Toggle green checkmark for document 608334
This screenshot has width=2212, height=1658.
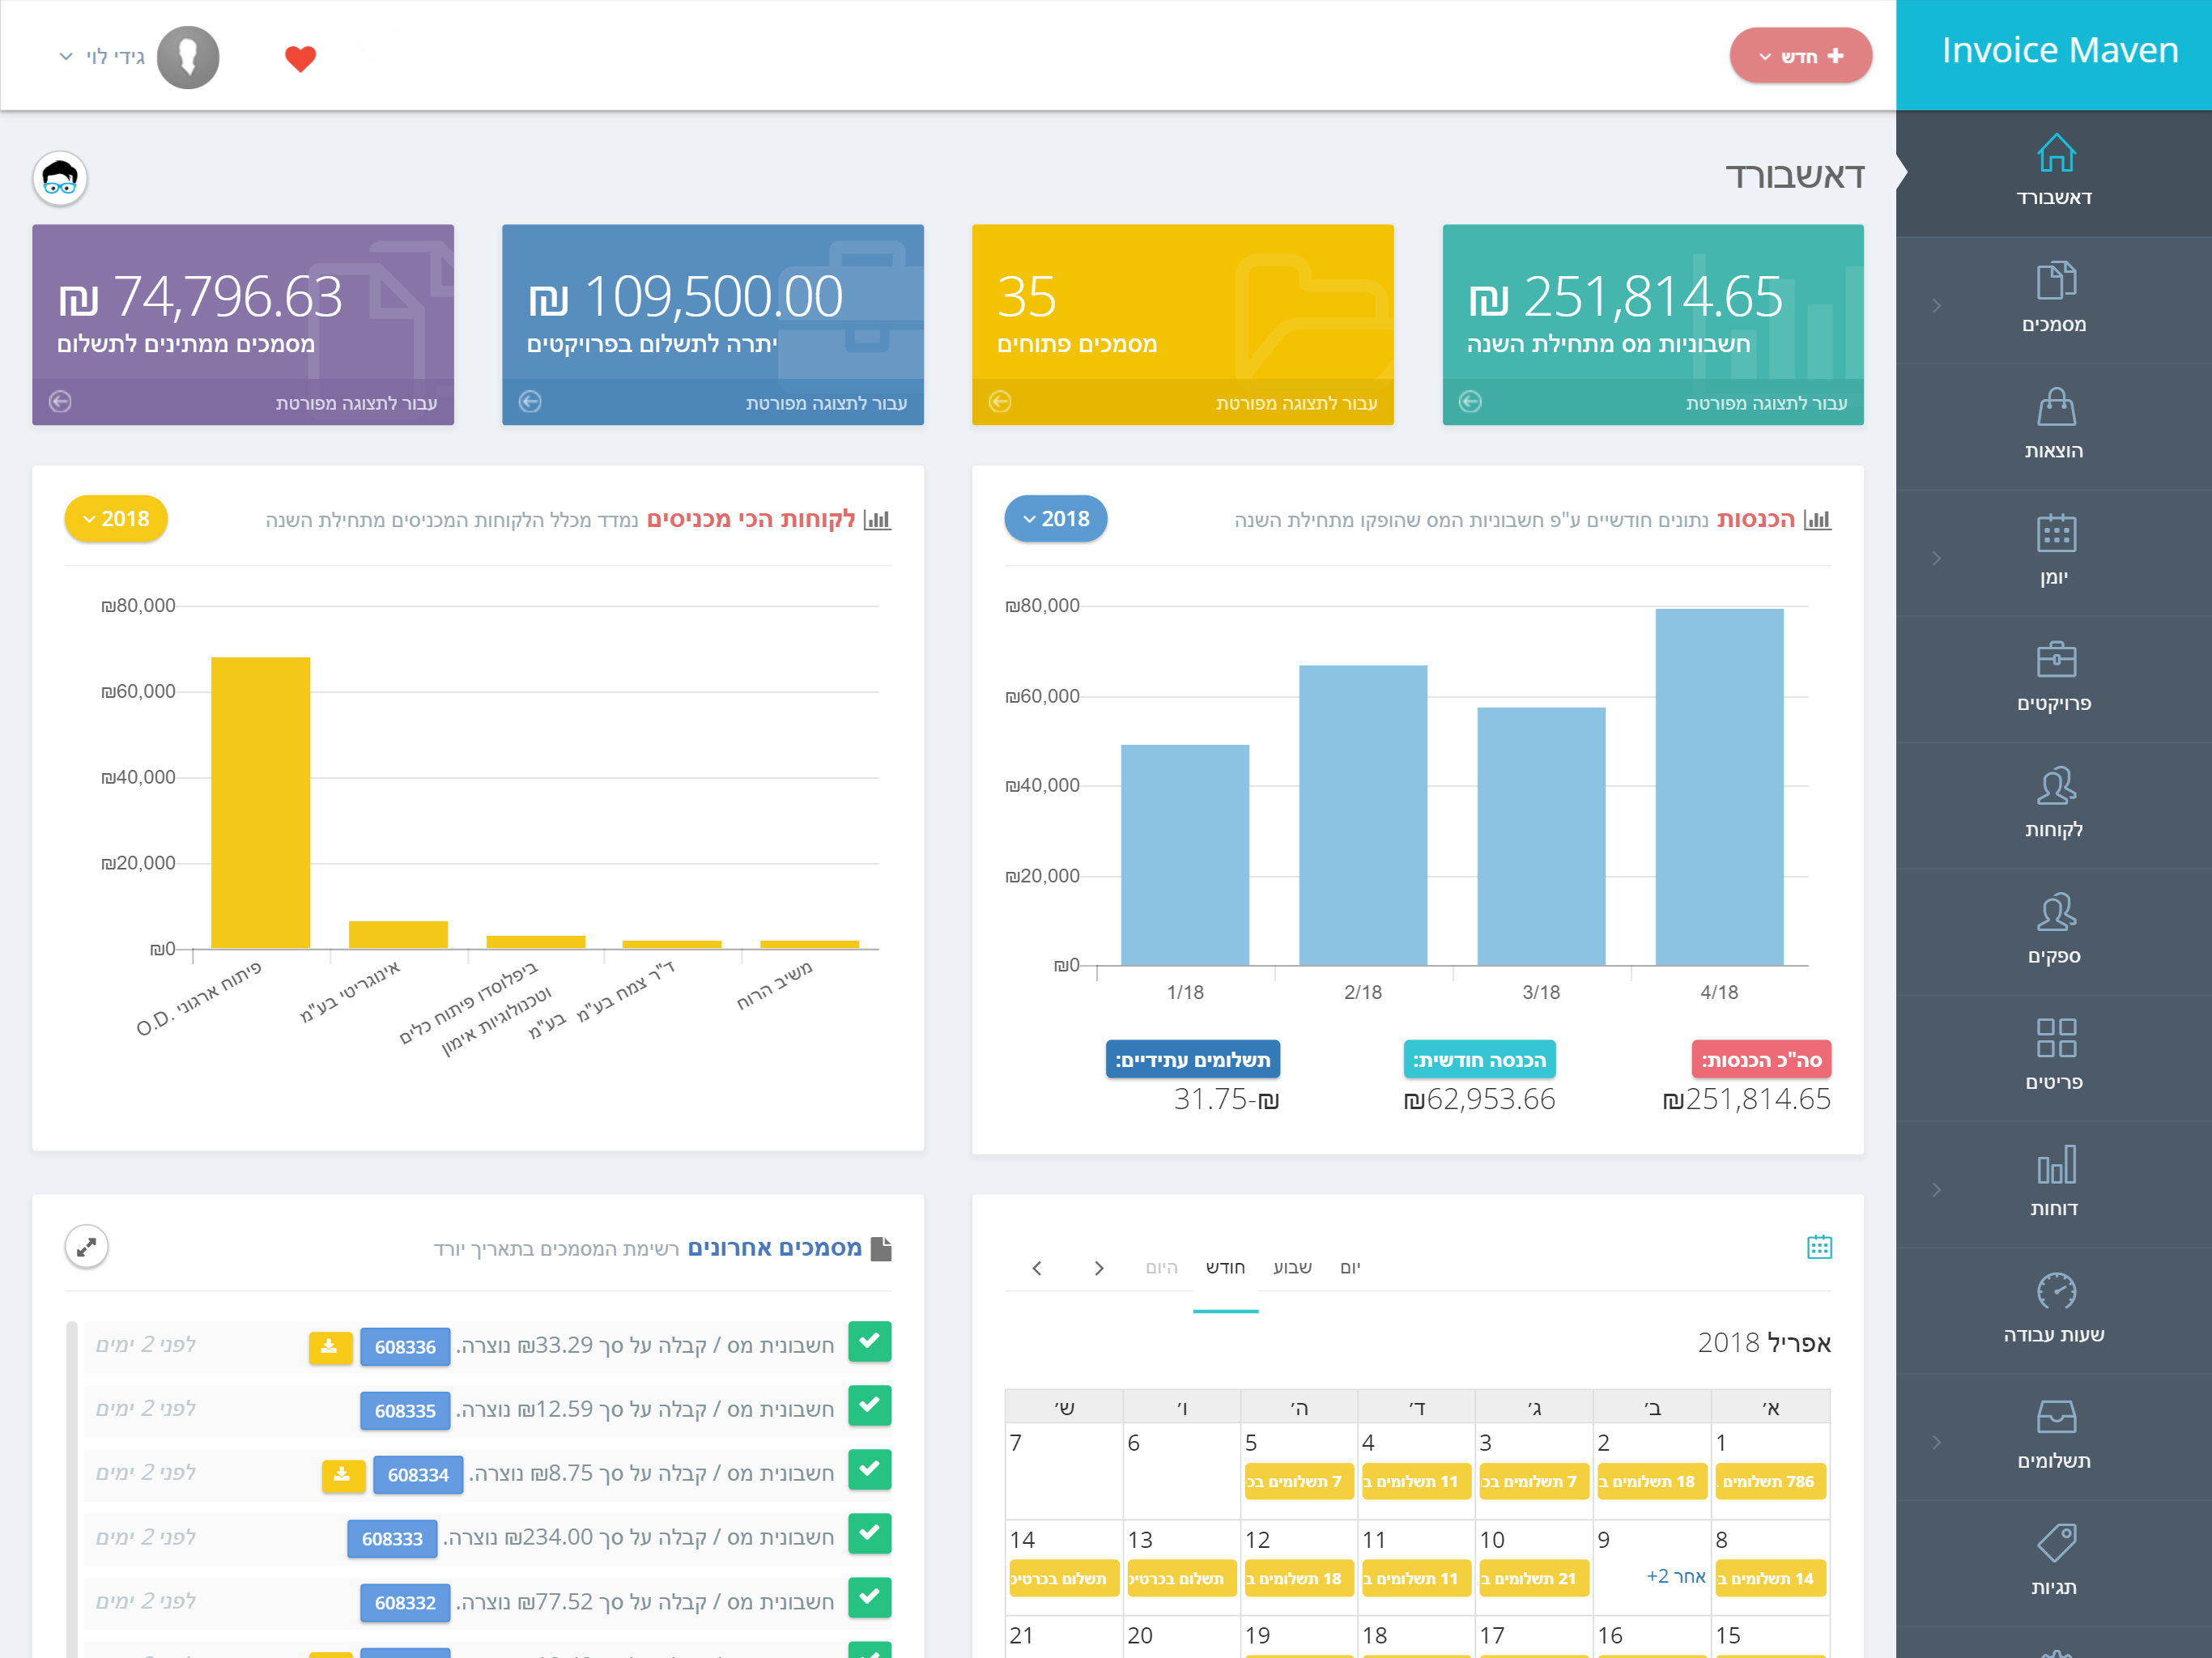[x=869, y=1470]
